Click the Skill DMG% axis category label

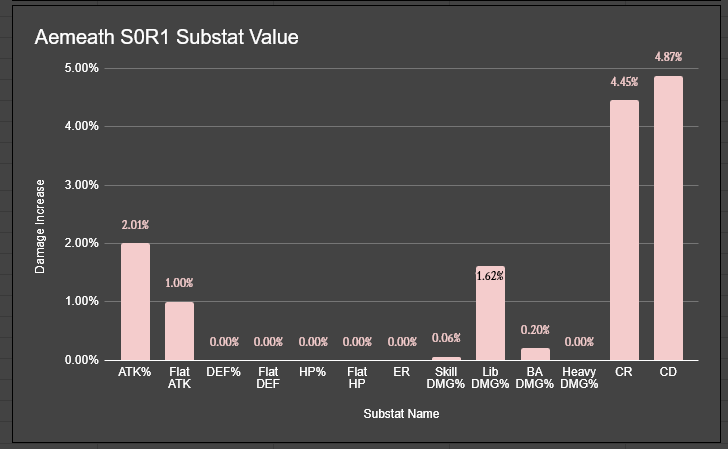tap(446, 378)
